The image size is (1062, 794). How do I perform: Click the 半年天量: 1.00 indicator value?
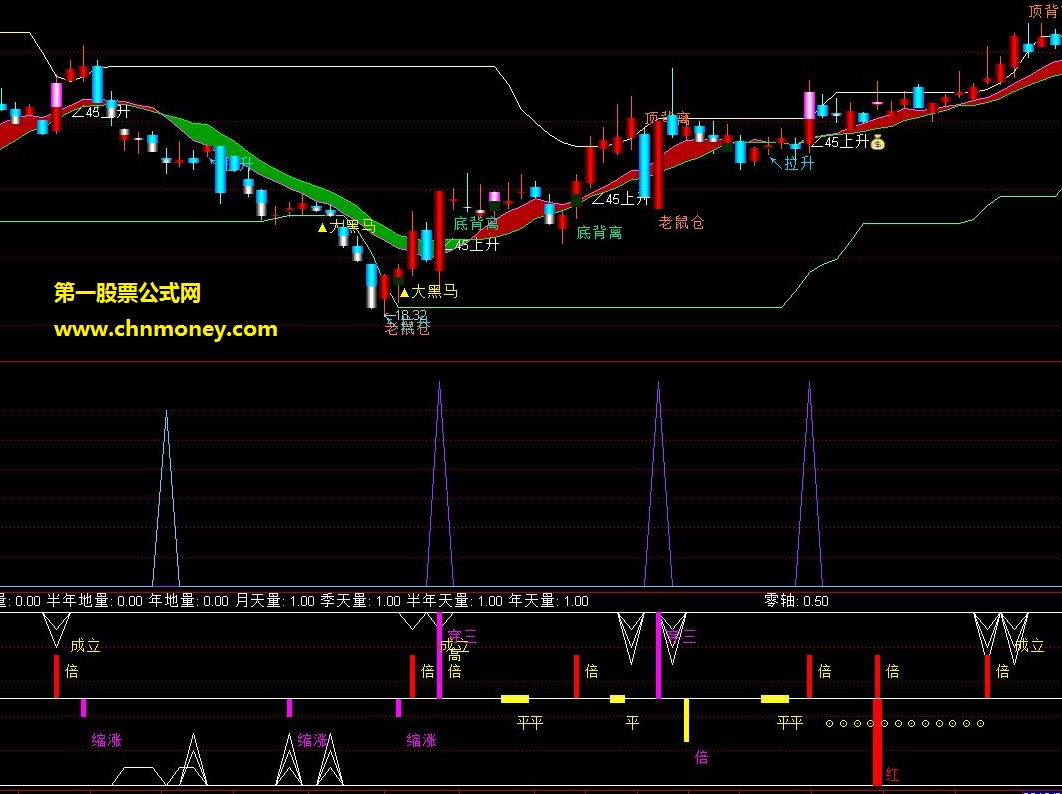454,601
